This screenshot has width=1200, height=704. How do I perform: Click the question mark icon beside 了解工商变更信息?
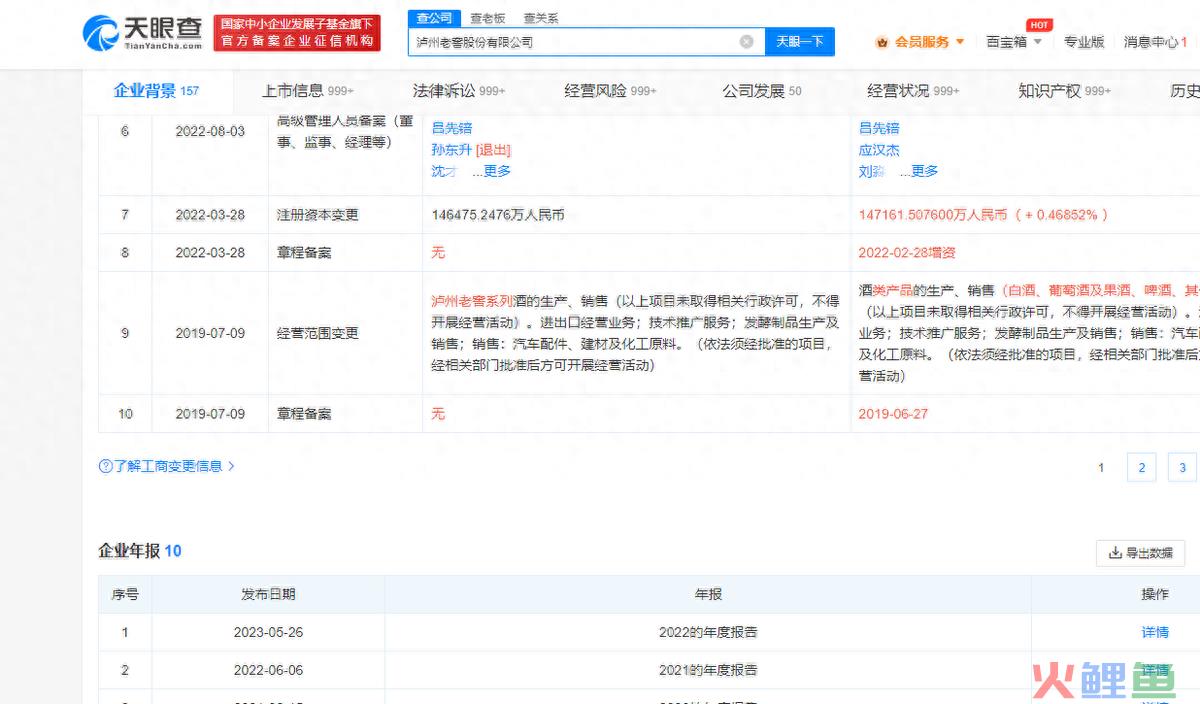pyautogui.click(x=105, y=466)
